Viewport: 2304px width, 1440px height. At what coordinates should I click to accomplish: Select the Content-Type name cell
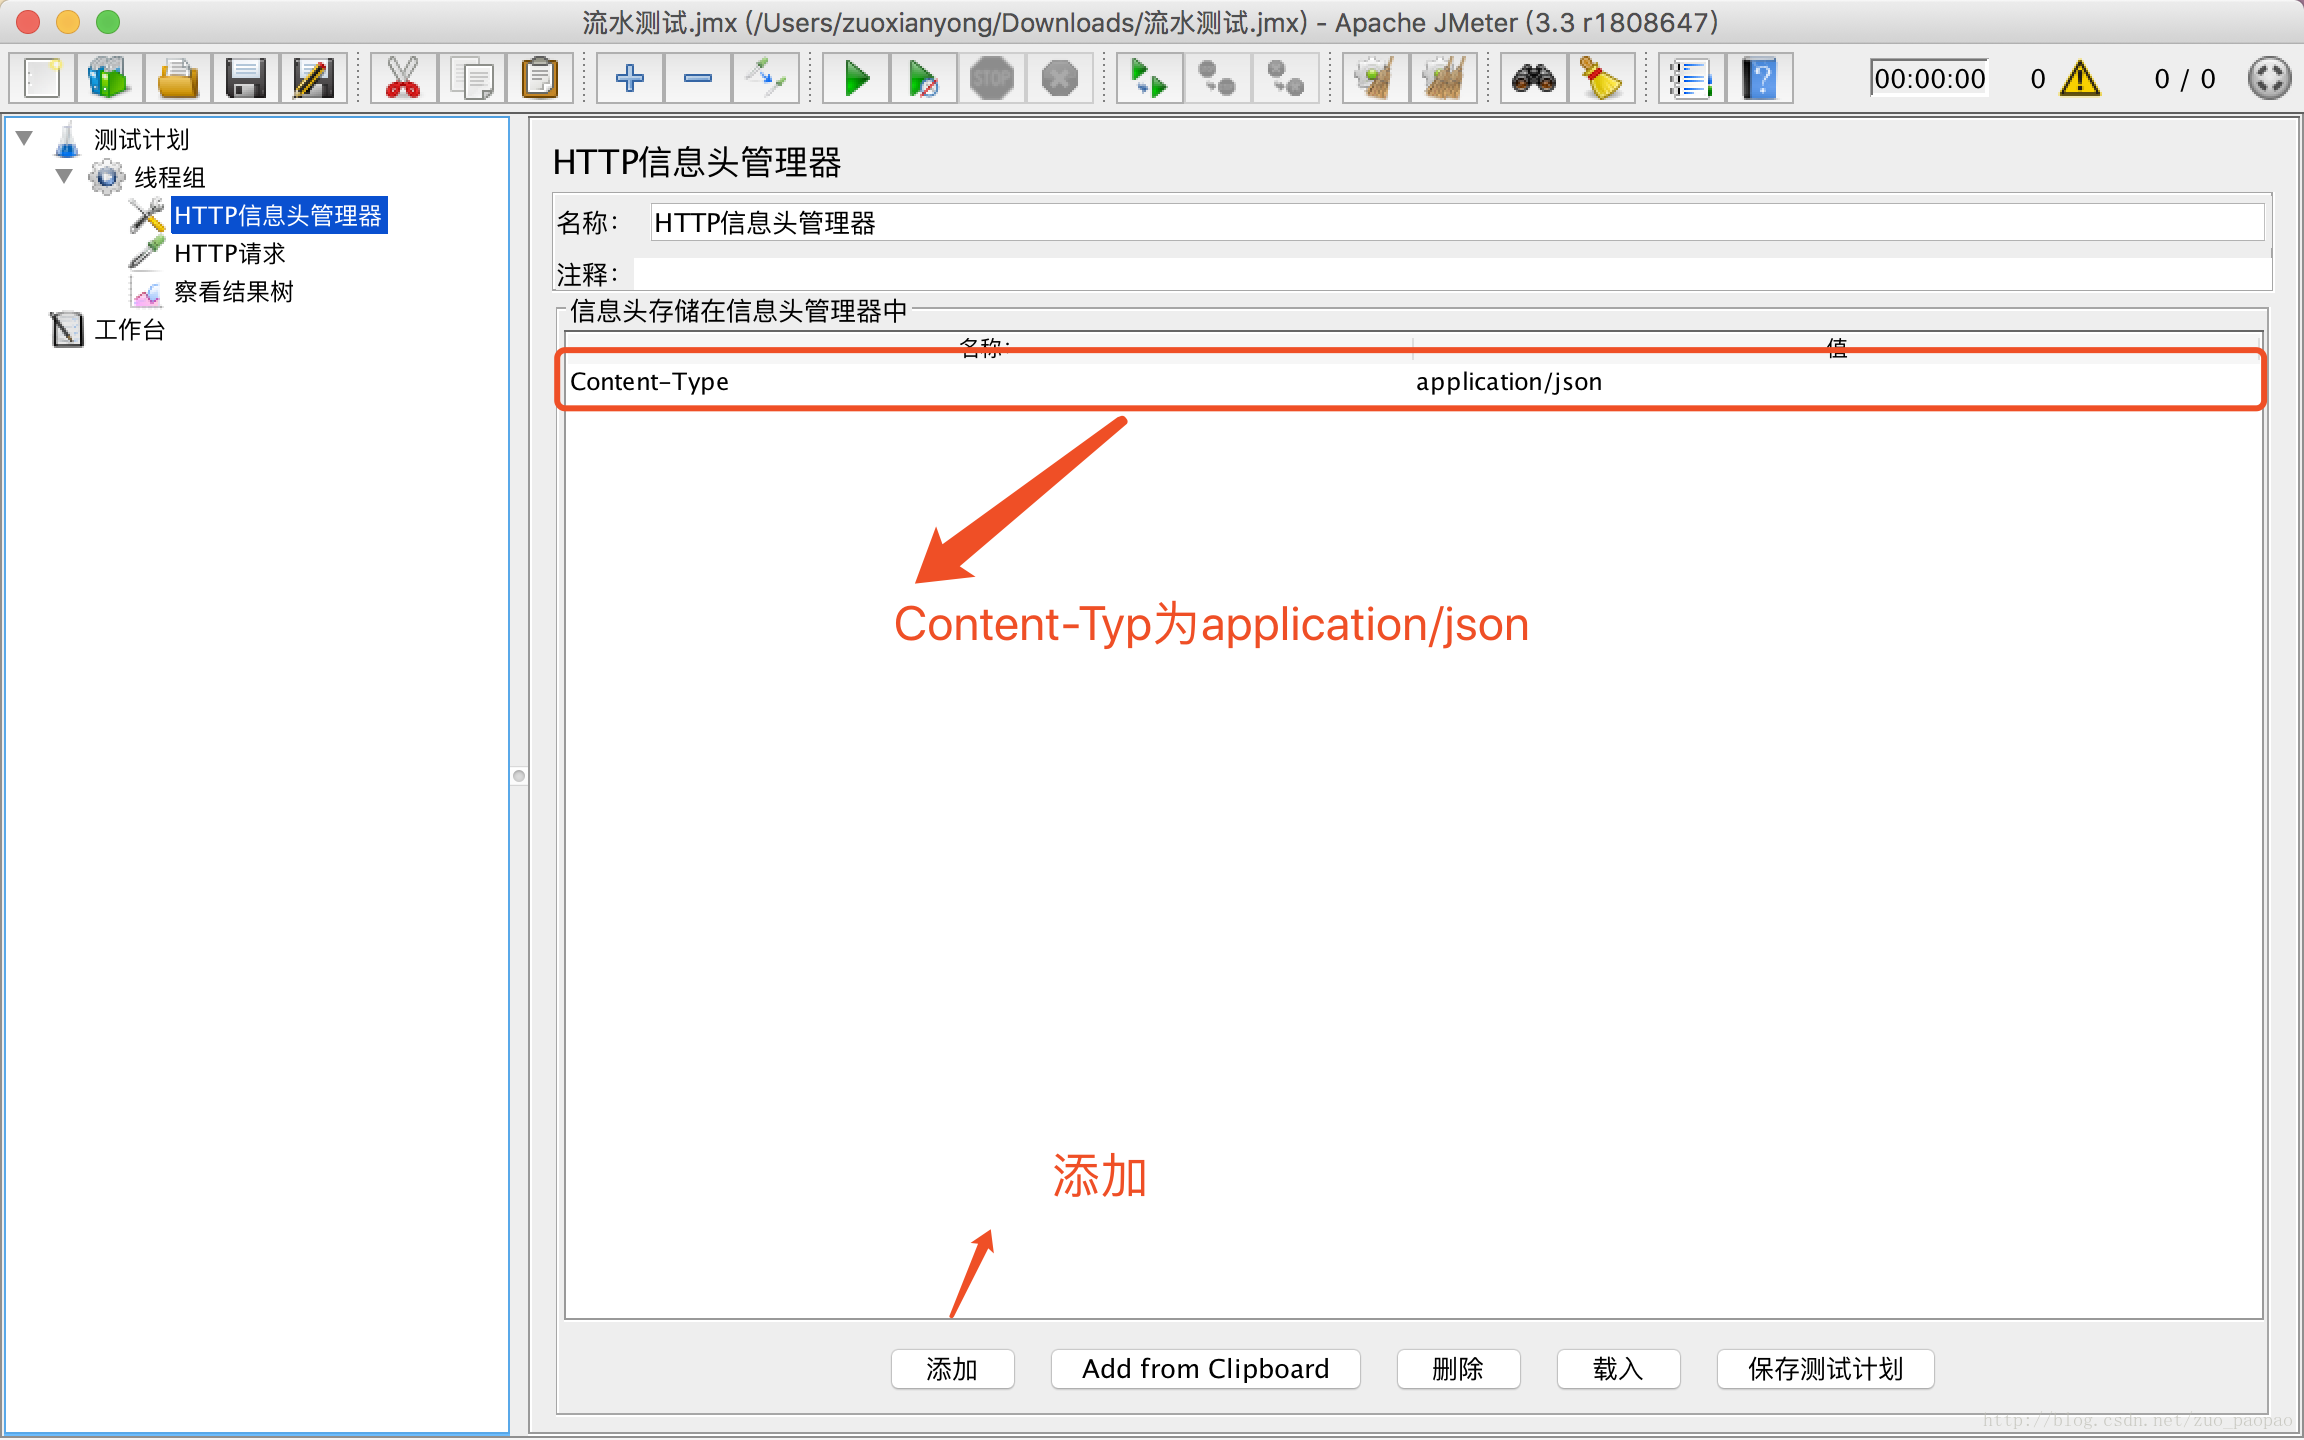(x=988, y=381)
